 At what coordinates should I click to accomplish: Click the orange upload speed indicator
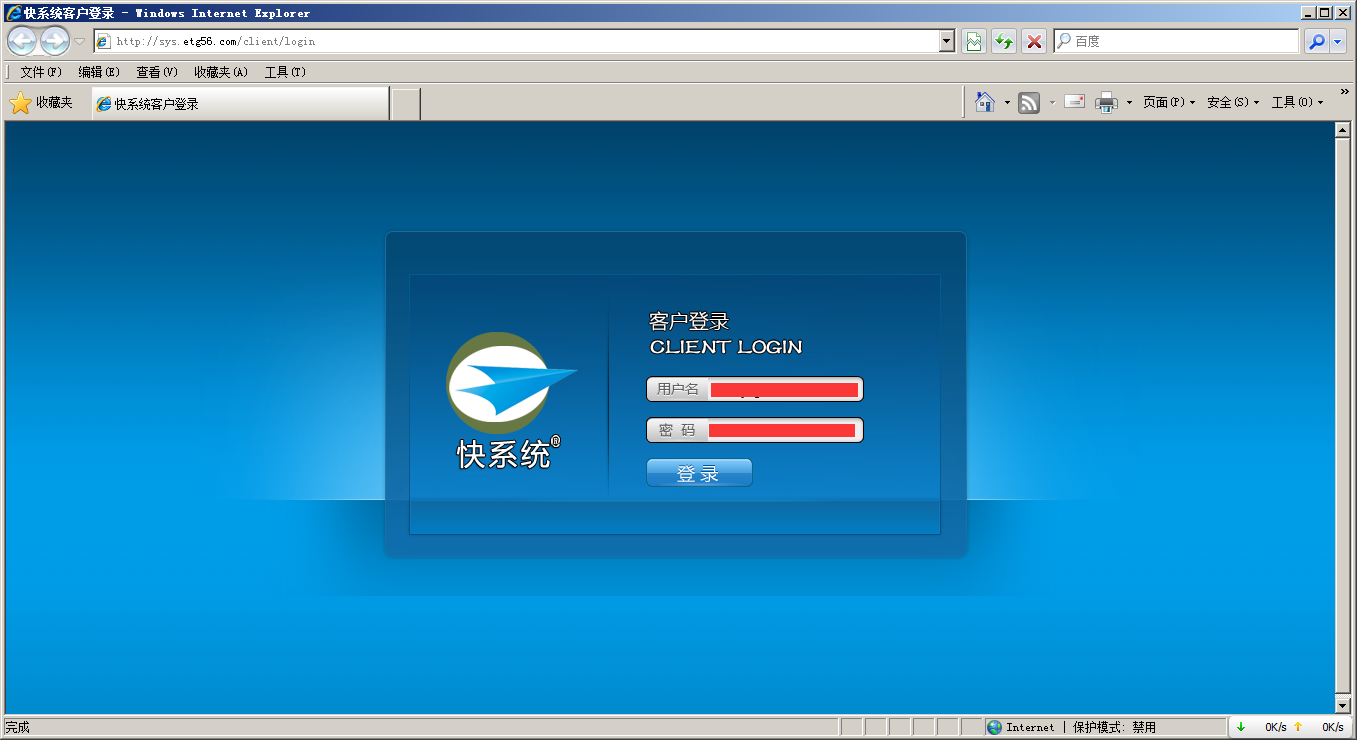coord(1298,727)
